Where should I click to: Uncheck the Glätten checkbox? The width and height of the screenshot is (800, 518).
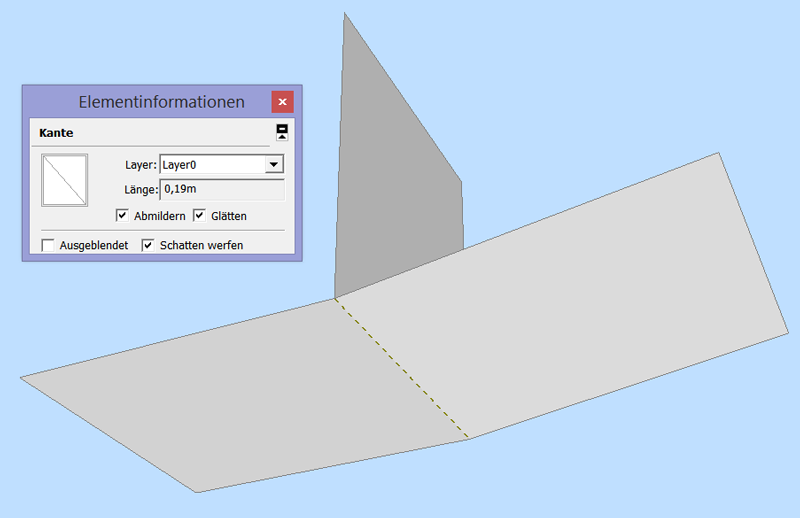[199, 215]
